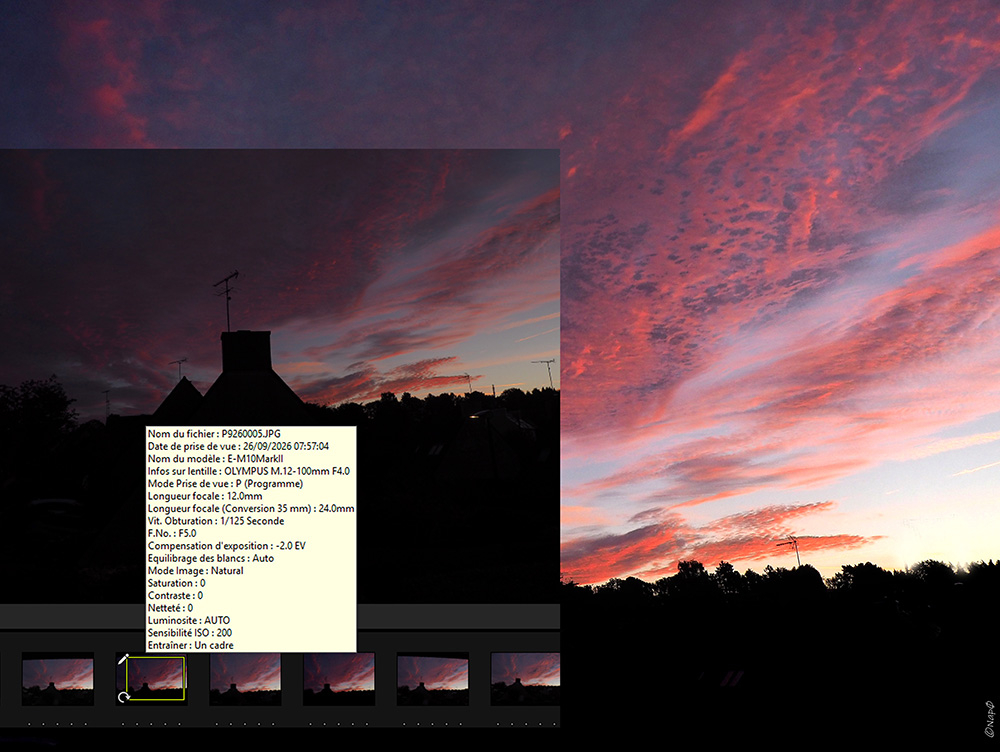Open the third thumbnail in the filmstrip
1000x752 pixels.
click(x=246, y=679)
